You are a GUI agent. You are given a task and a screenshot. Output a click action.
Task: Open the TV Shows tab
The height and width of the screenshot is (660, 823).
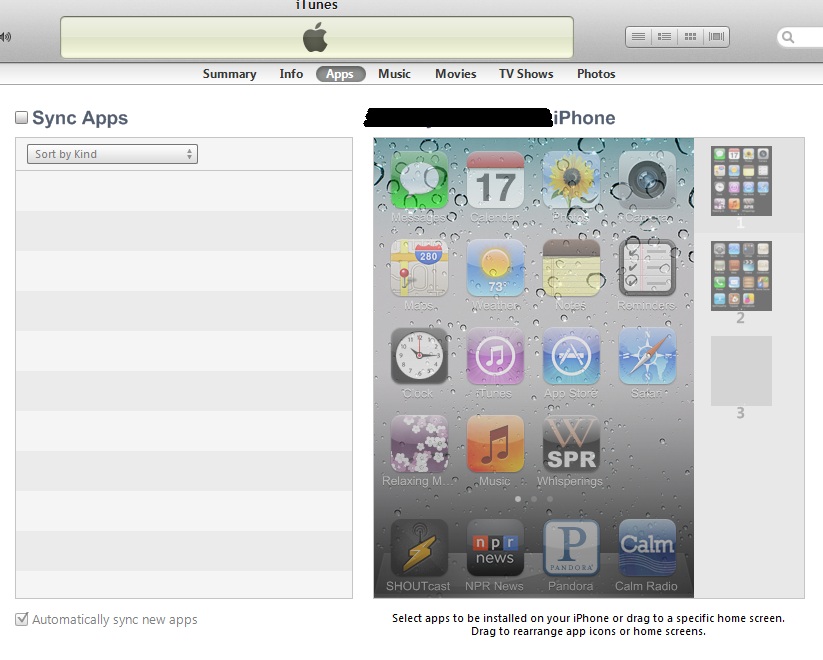526,74
